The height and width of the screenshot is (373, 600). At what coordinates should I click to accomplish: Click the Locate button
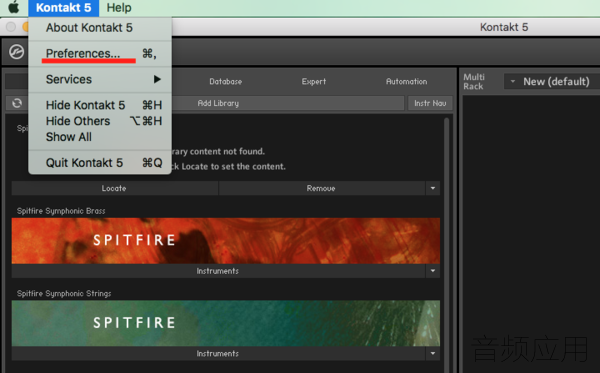(x=114, y=188)
